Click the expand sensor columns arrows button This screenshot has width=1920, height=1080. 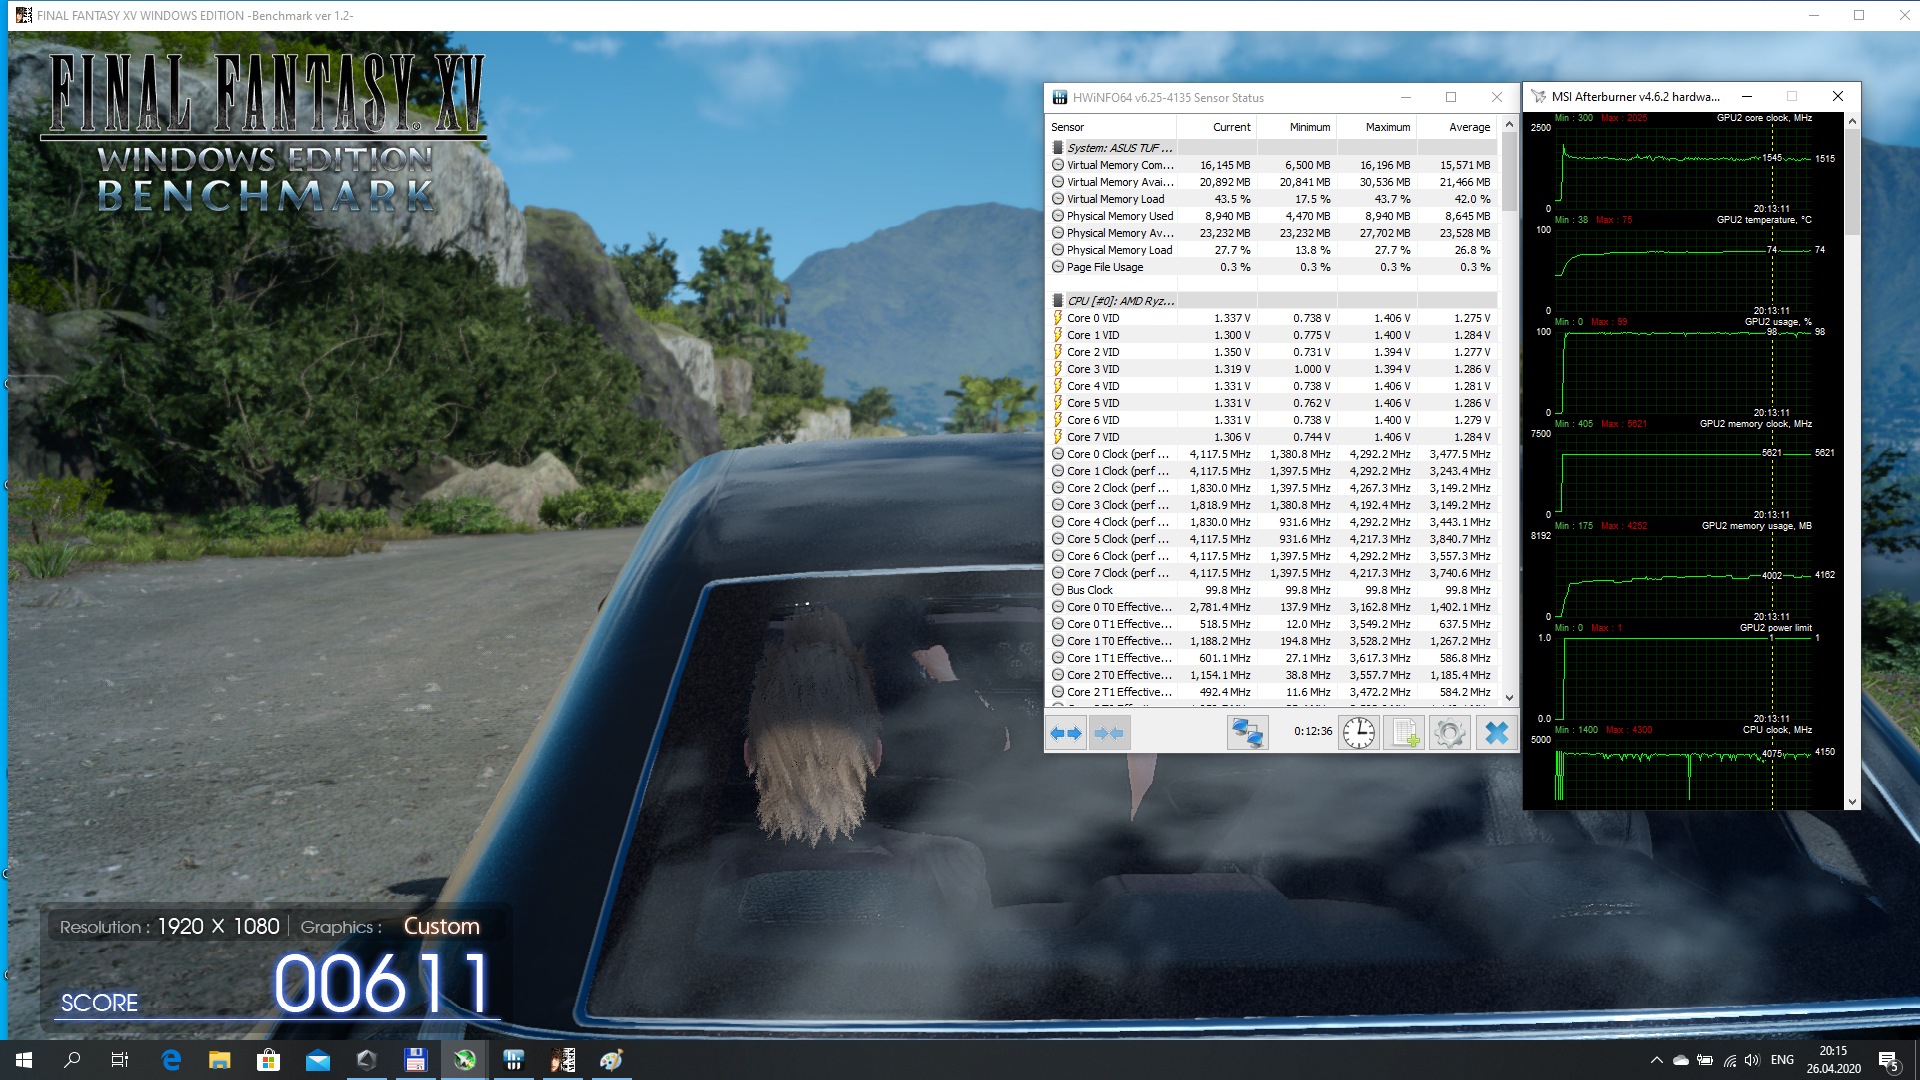point(1066,733)
